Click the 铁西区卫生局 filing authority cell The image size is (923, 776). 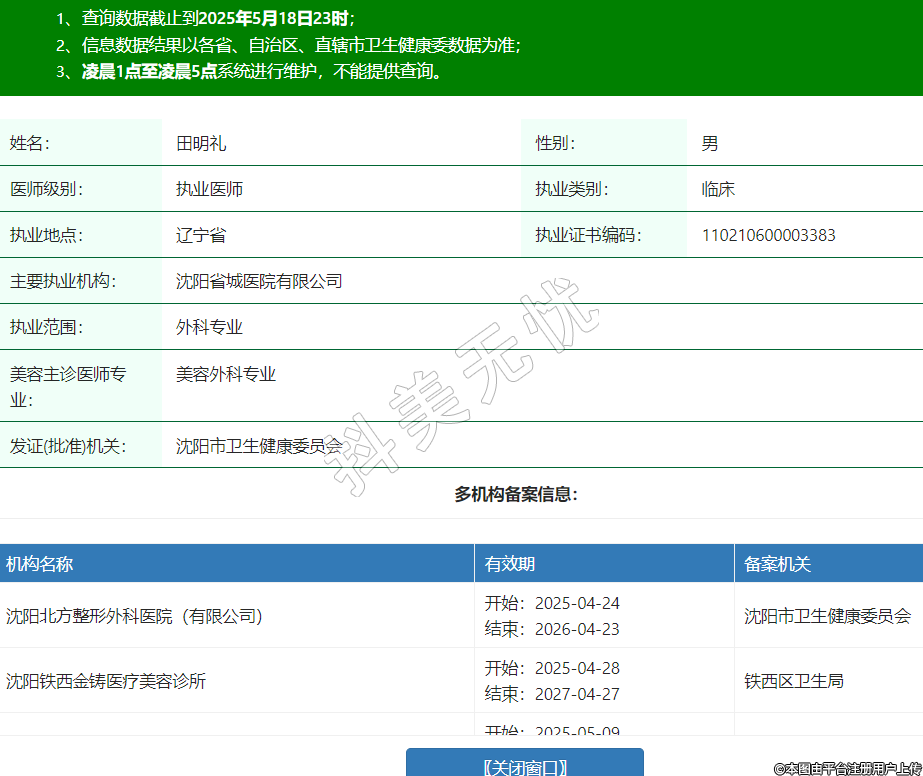793,681
